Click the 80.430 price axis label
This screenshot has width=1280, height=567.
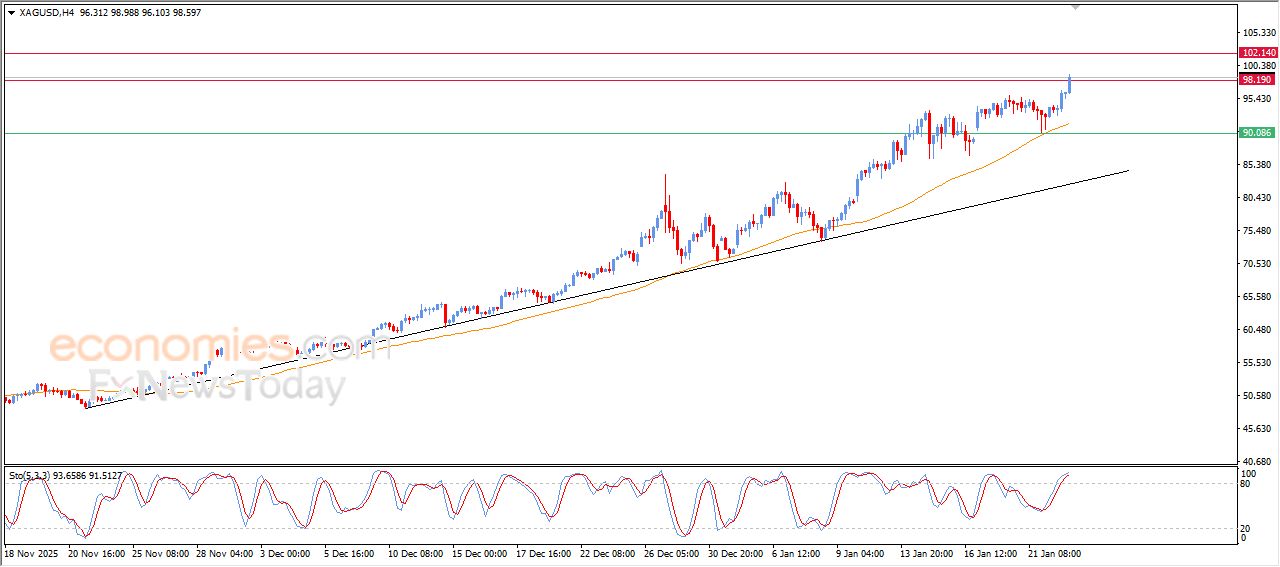tap(1256, 198)
